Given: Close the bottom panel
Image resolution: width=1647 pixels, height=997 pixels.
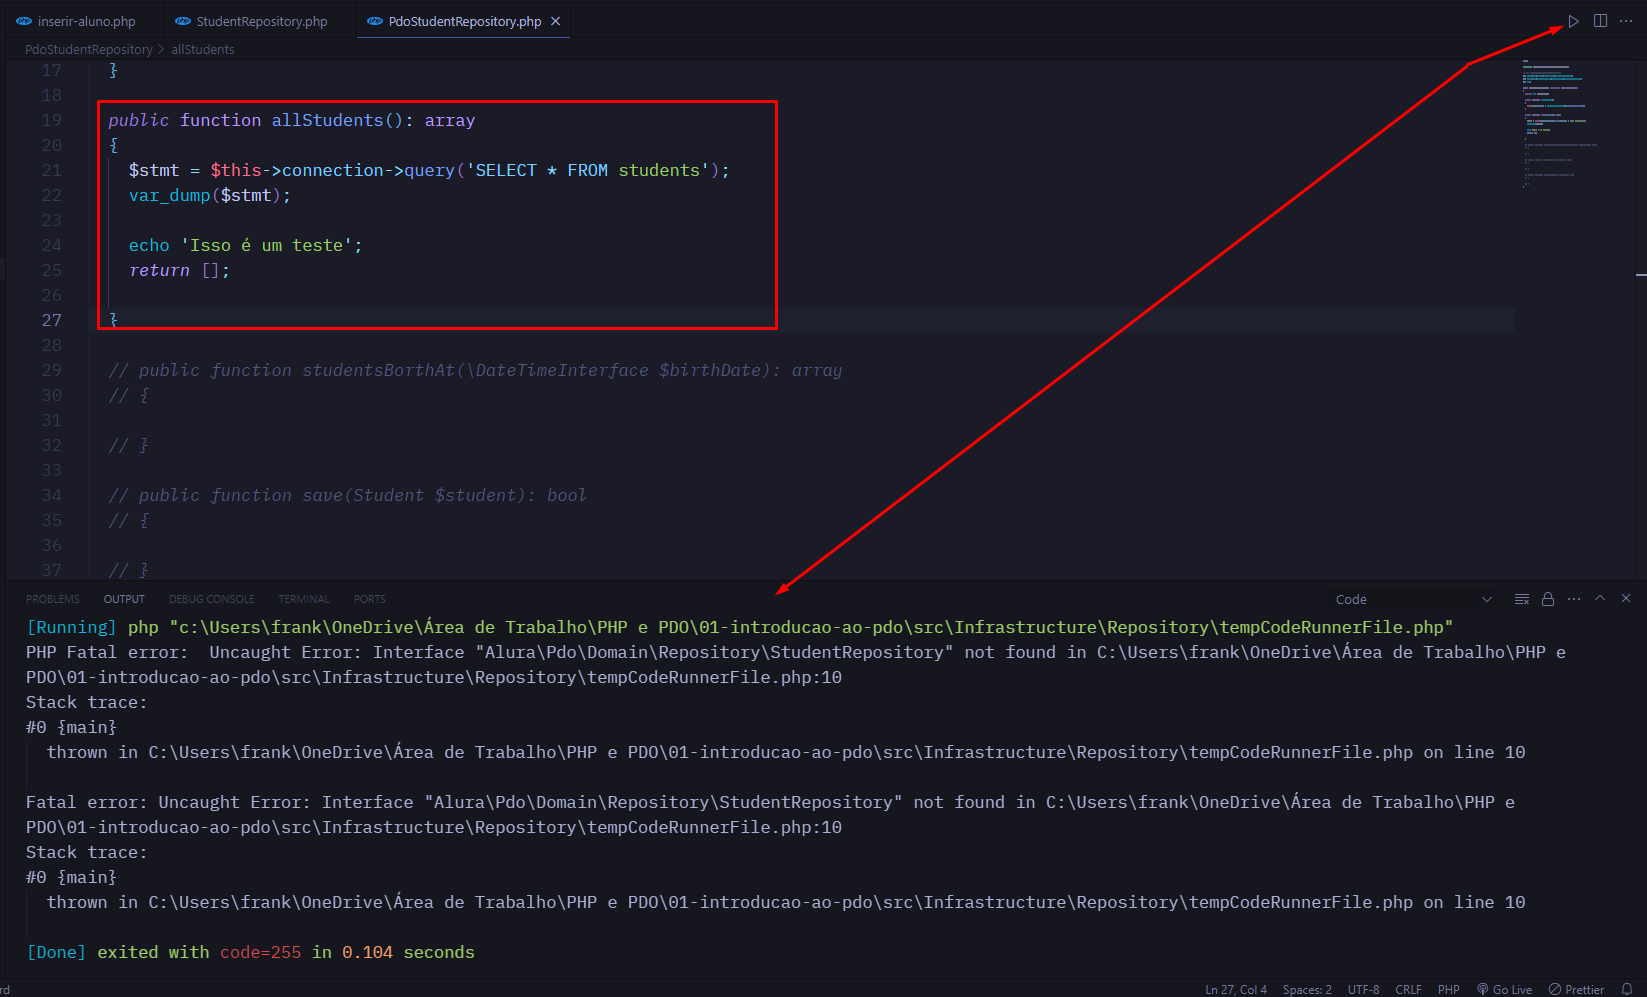Looking at the screenshot, I should 1626,598.
